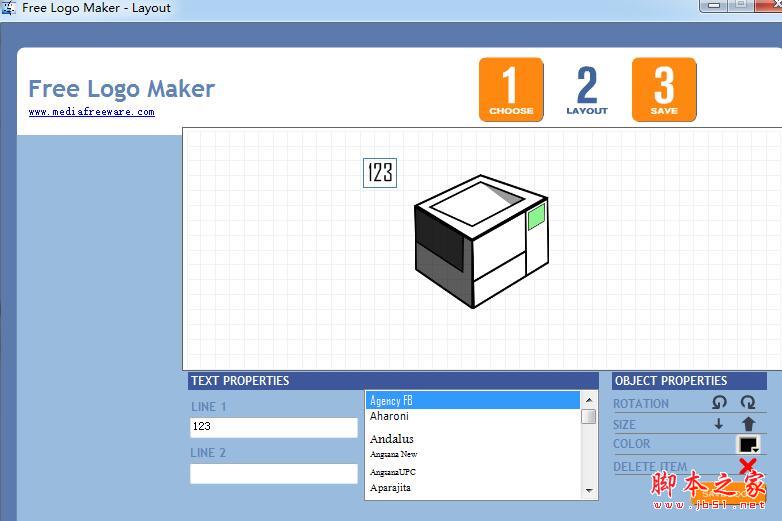Click the empty Line 2 field
Viewport: 782px width, 521px height.
tap(274, 474)
